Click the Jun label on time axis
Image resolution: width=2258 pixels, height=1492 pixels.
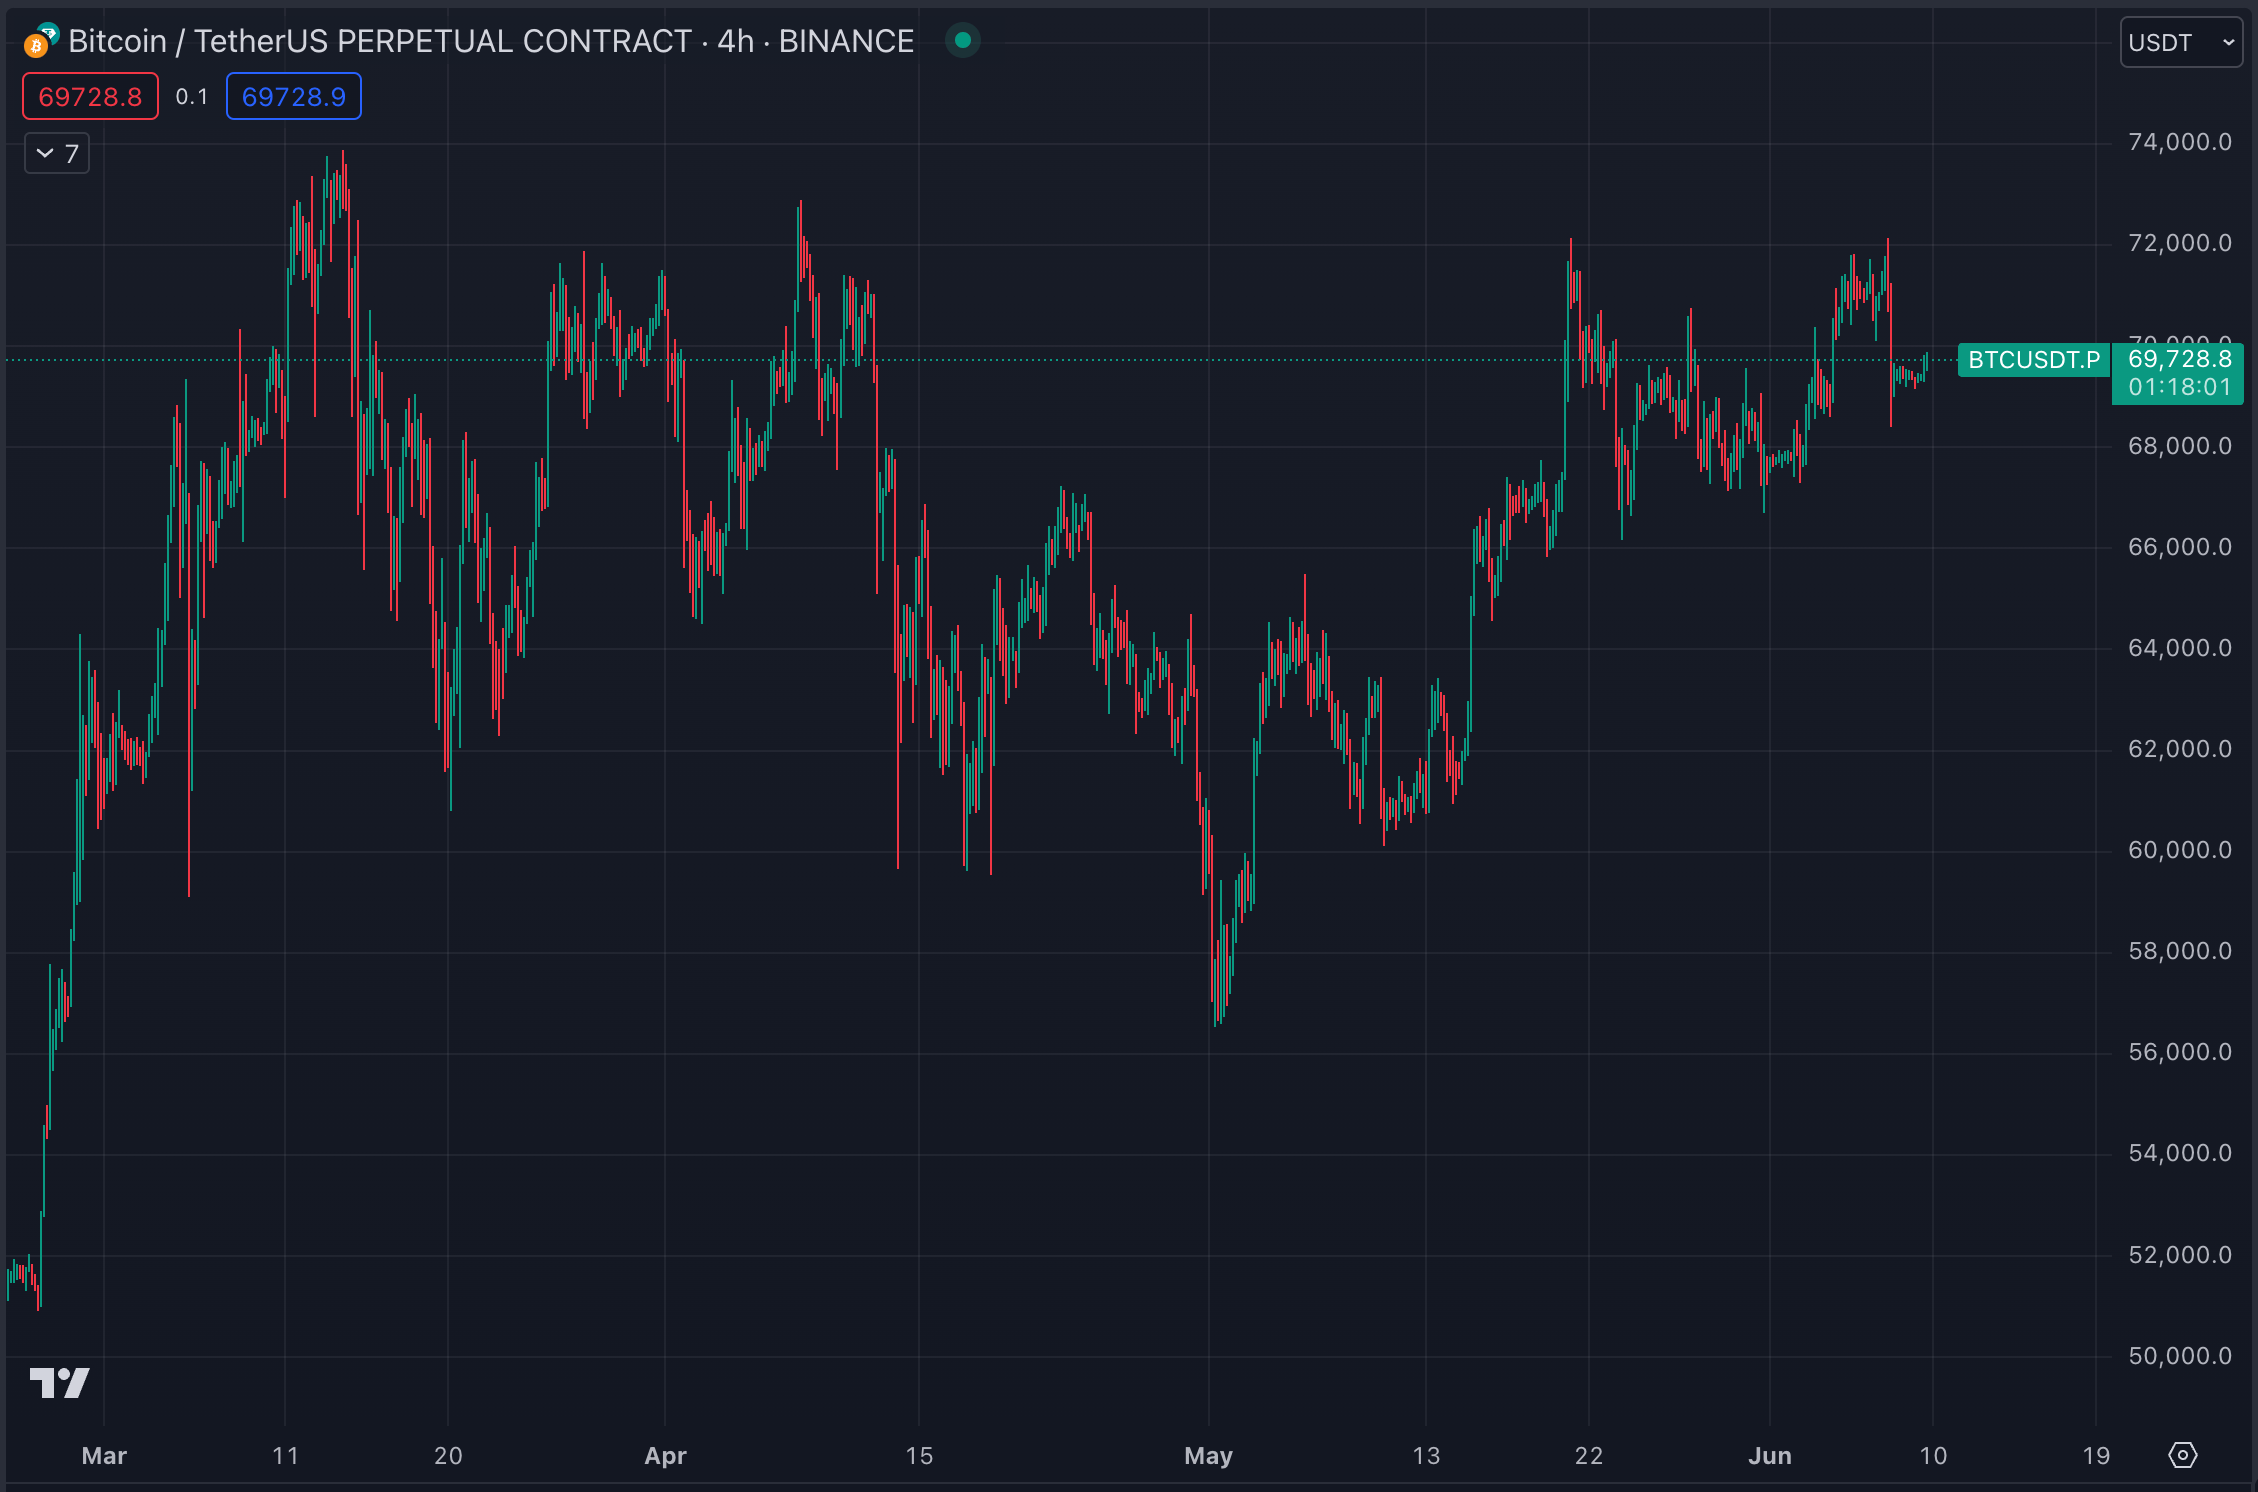[x=1769, y=1455]
